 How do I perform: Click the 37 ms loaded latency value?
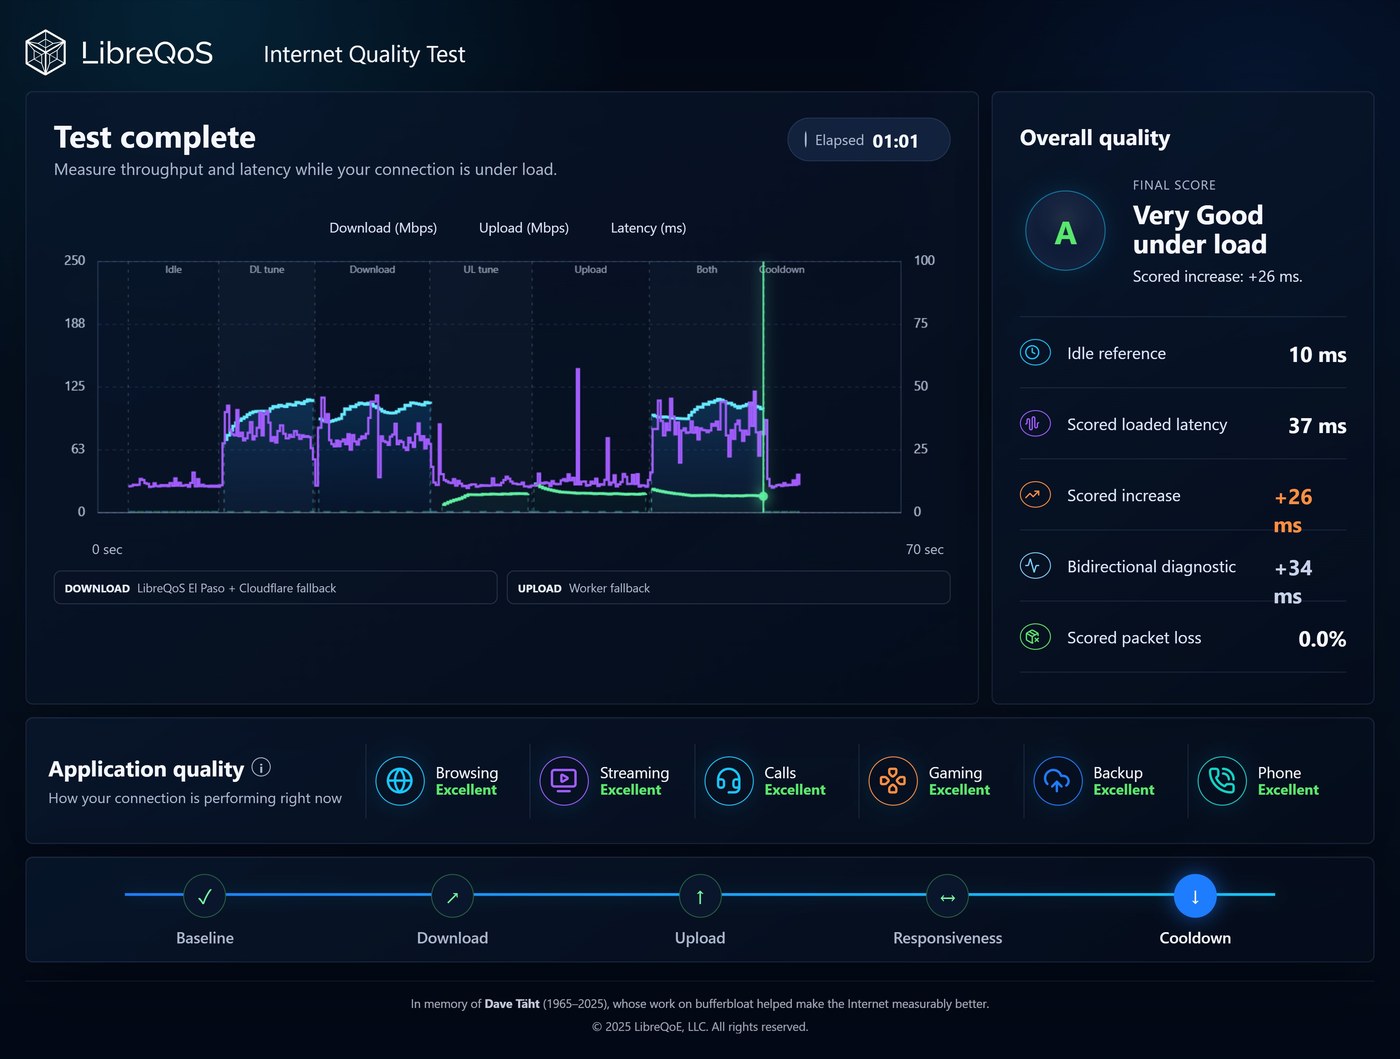(x=1317, y=426)
